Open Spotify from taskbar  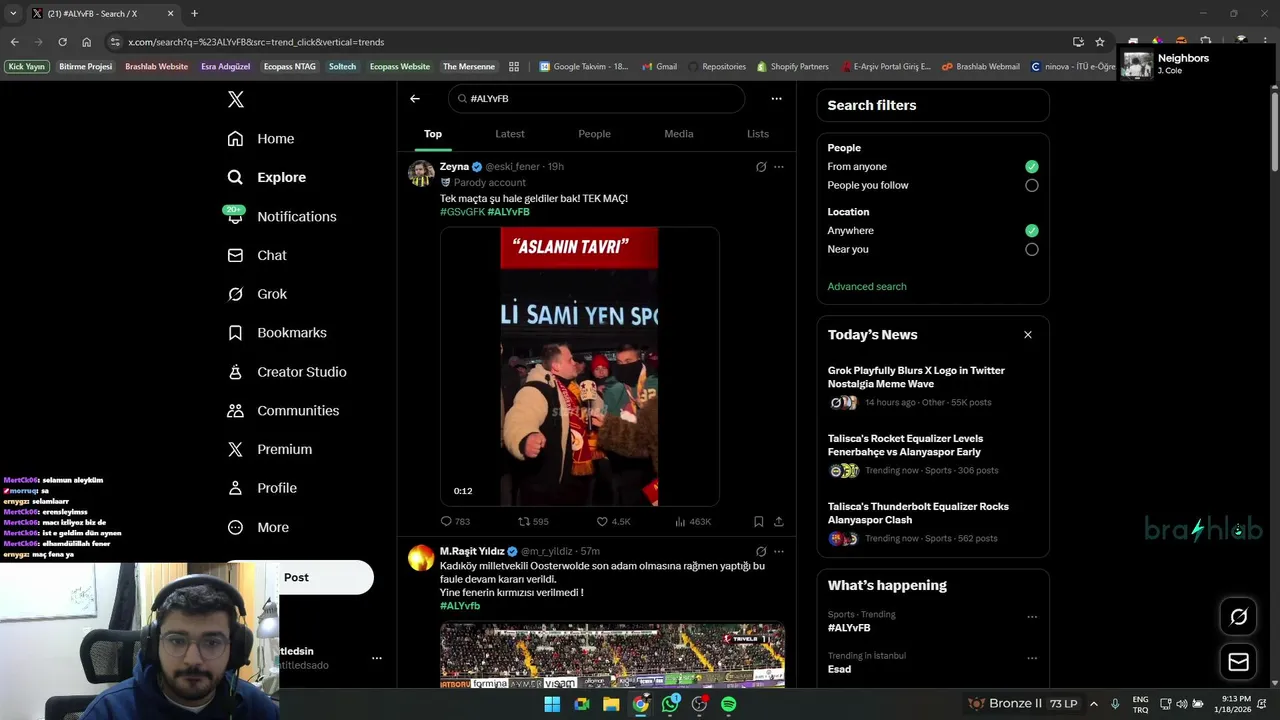(x=729, y=704)
